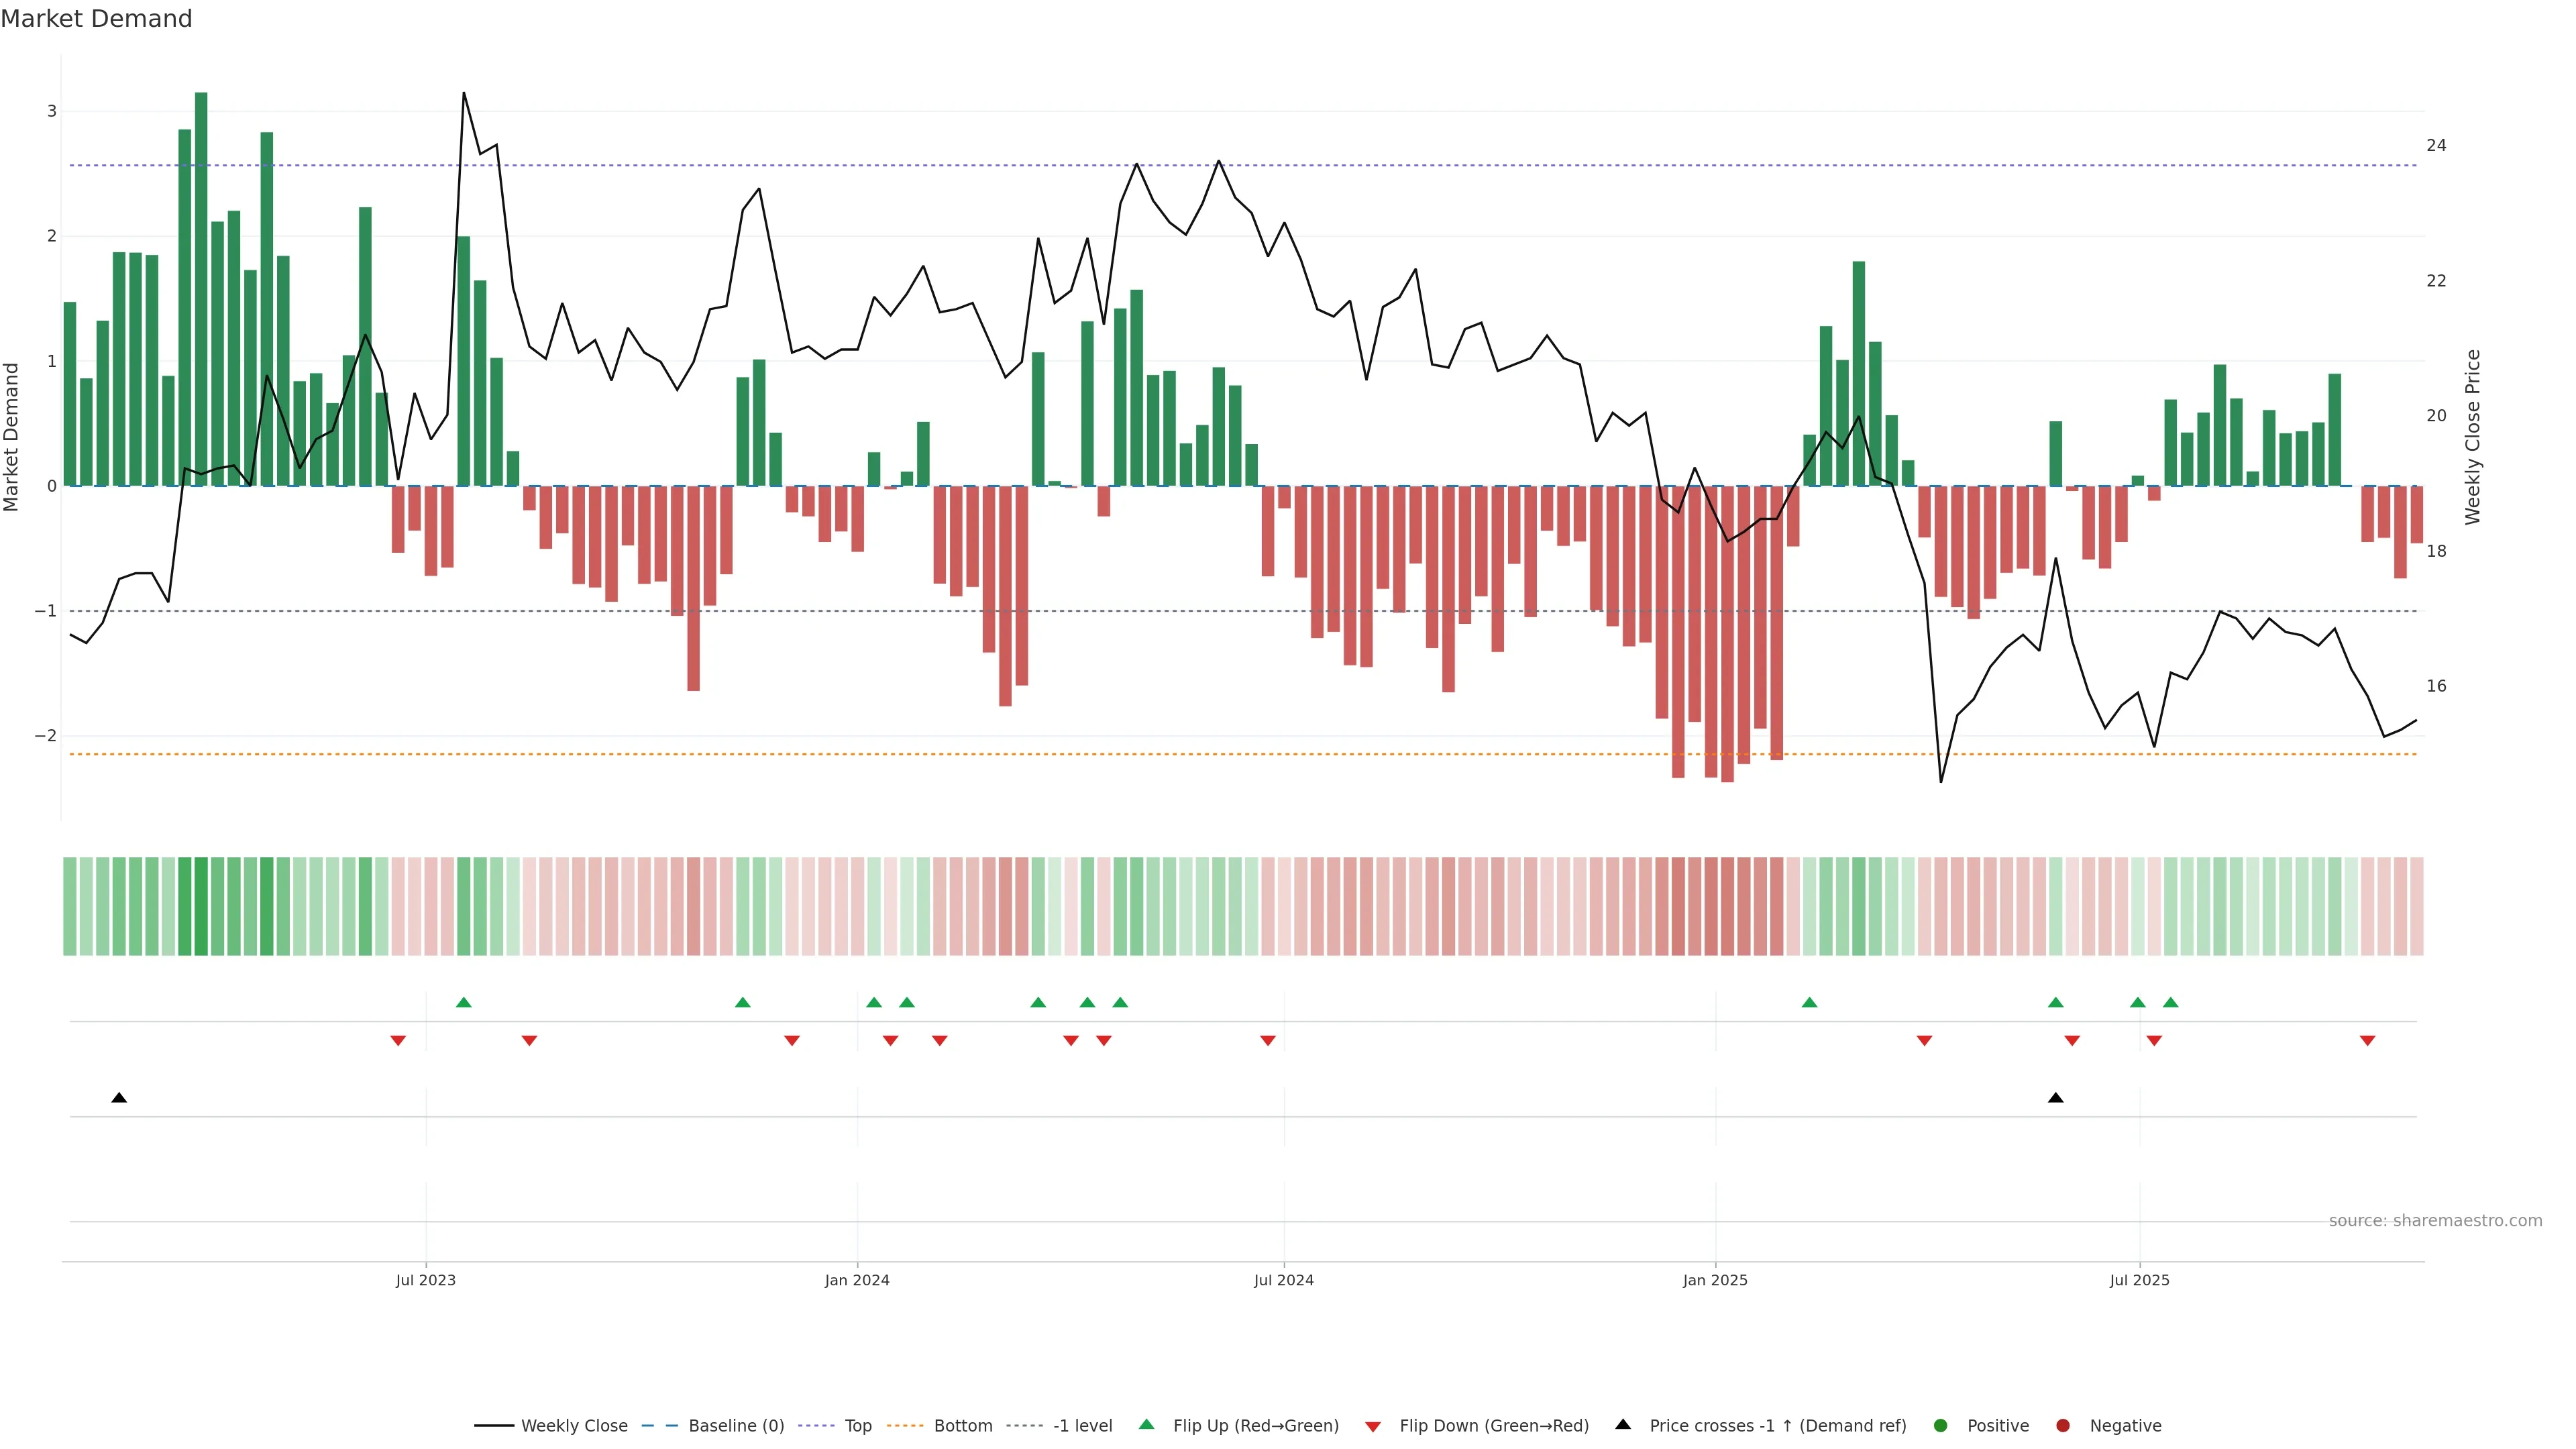Click the 'Market Demand' chart title
This screenshot has height=1449, width=2576.
(x=96, y=18)
